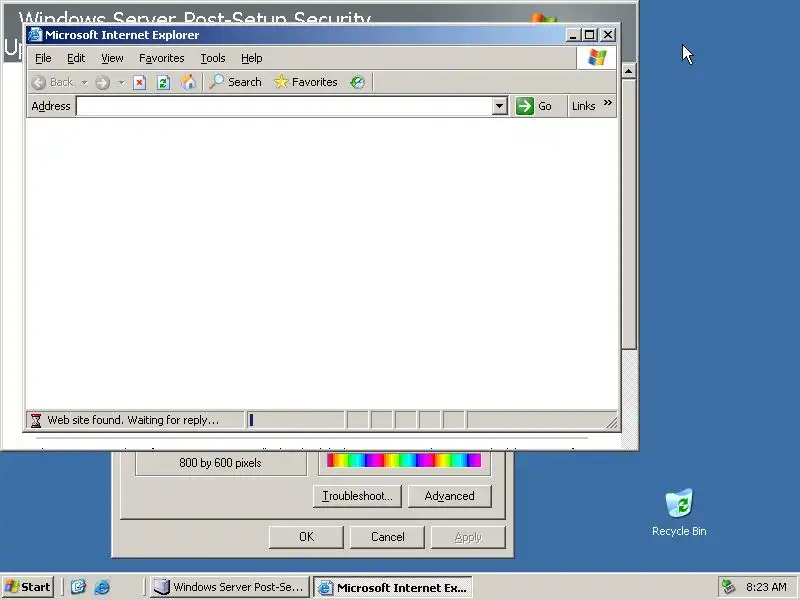Click the scroll up arrow of Post-Setup window
The width and height of the screenshot is (800, 600).
point(629,71)
